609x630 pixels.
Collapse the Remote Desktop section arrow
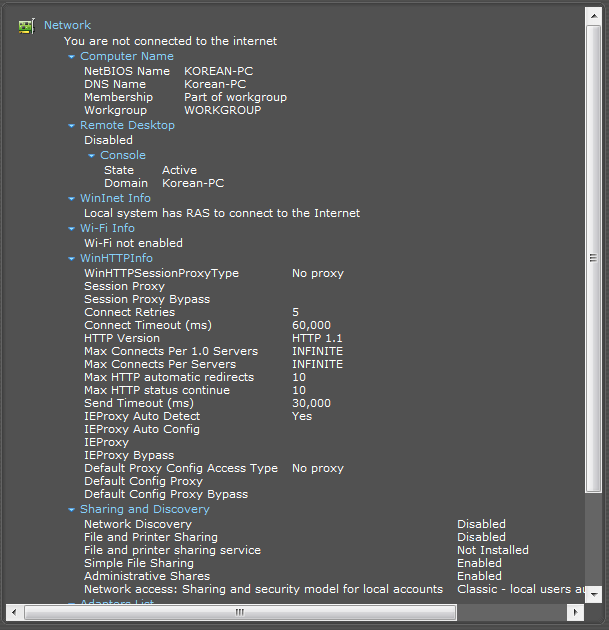pyautogui.click(x=72, y=126)
